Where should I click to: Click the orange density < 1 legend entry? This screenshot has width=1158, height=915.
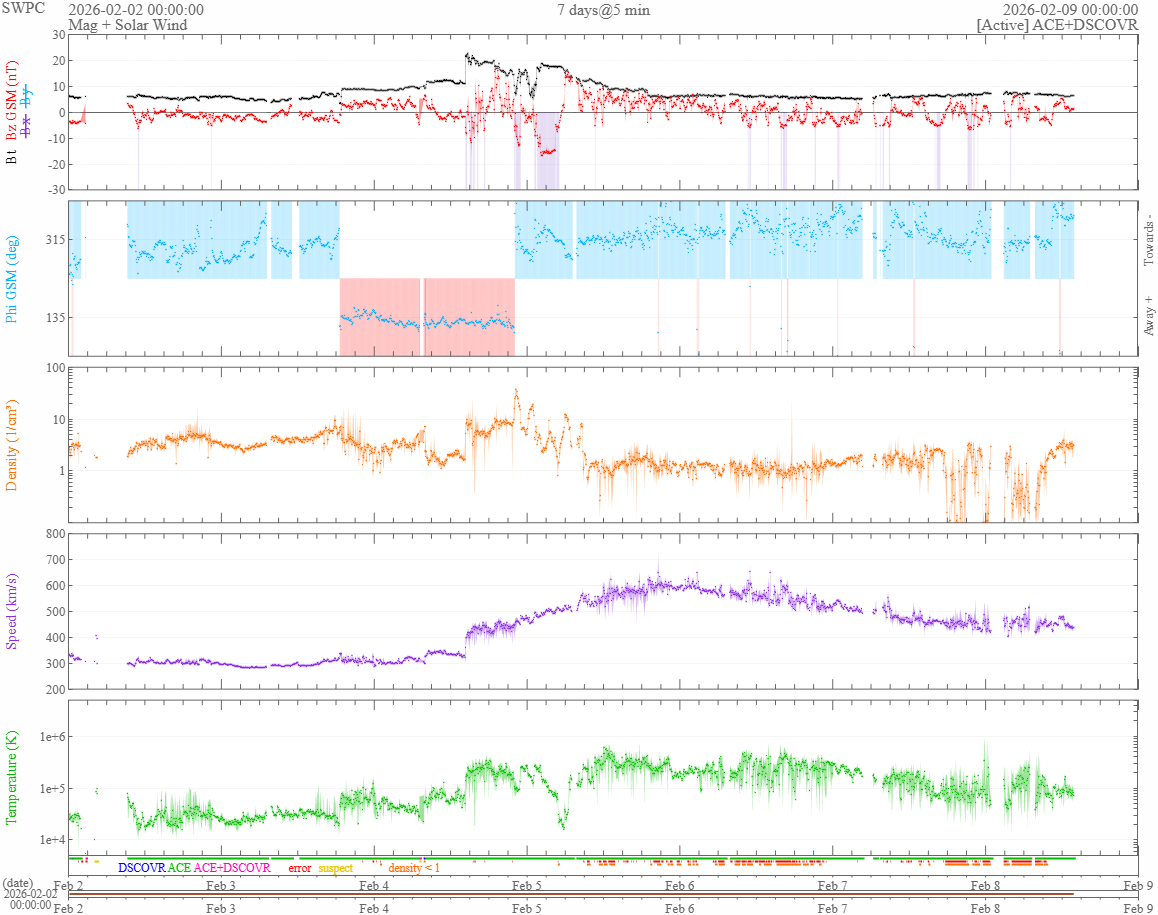414,868
